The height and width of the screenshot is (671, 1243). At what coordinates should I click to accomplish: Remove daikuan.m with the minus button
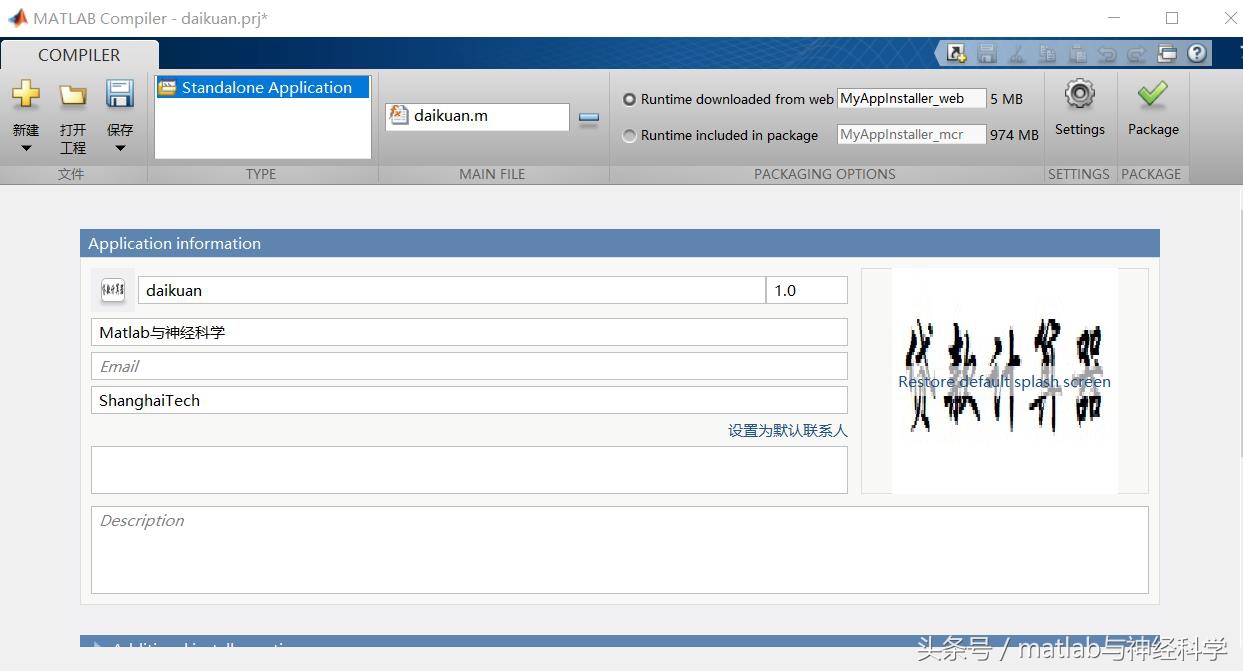point(588,117)
